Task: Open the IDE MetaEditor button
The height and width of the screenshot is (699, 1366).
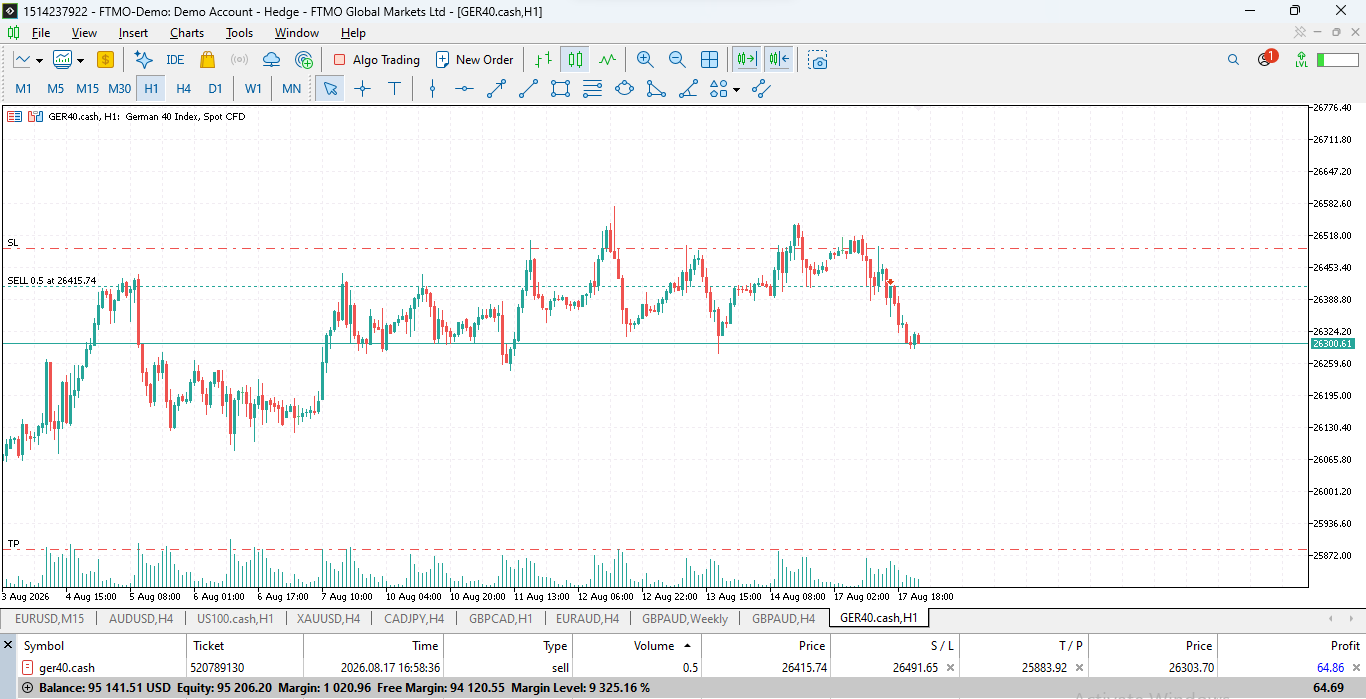Action: coord(175,60)
